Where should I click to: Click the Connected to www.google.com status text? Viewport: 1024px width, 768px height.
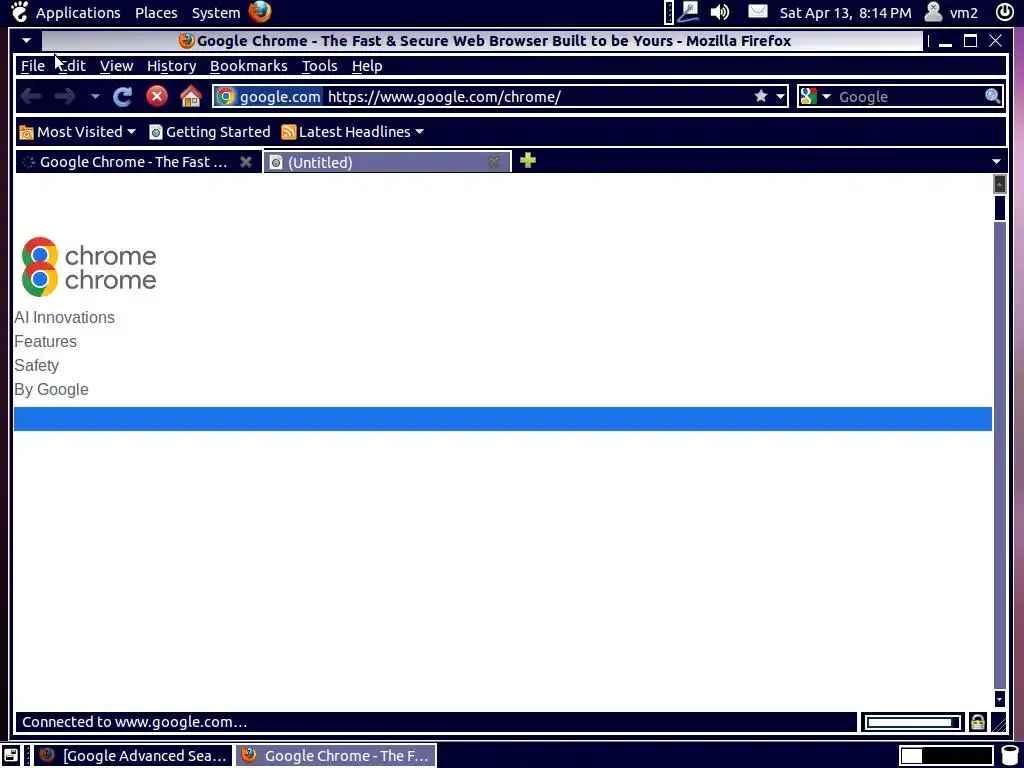pos(135,722)
